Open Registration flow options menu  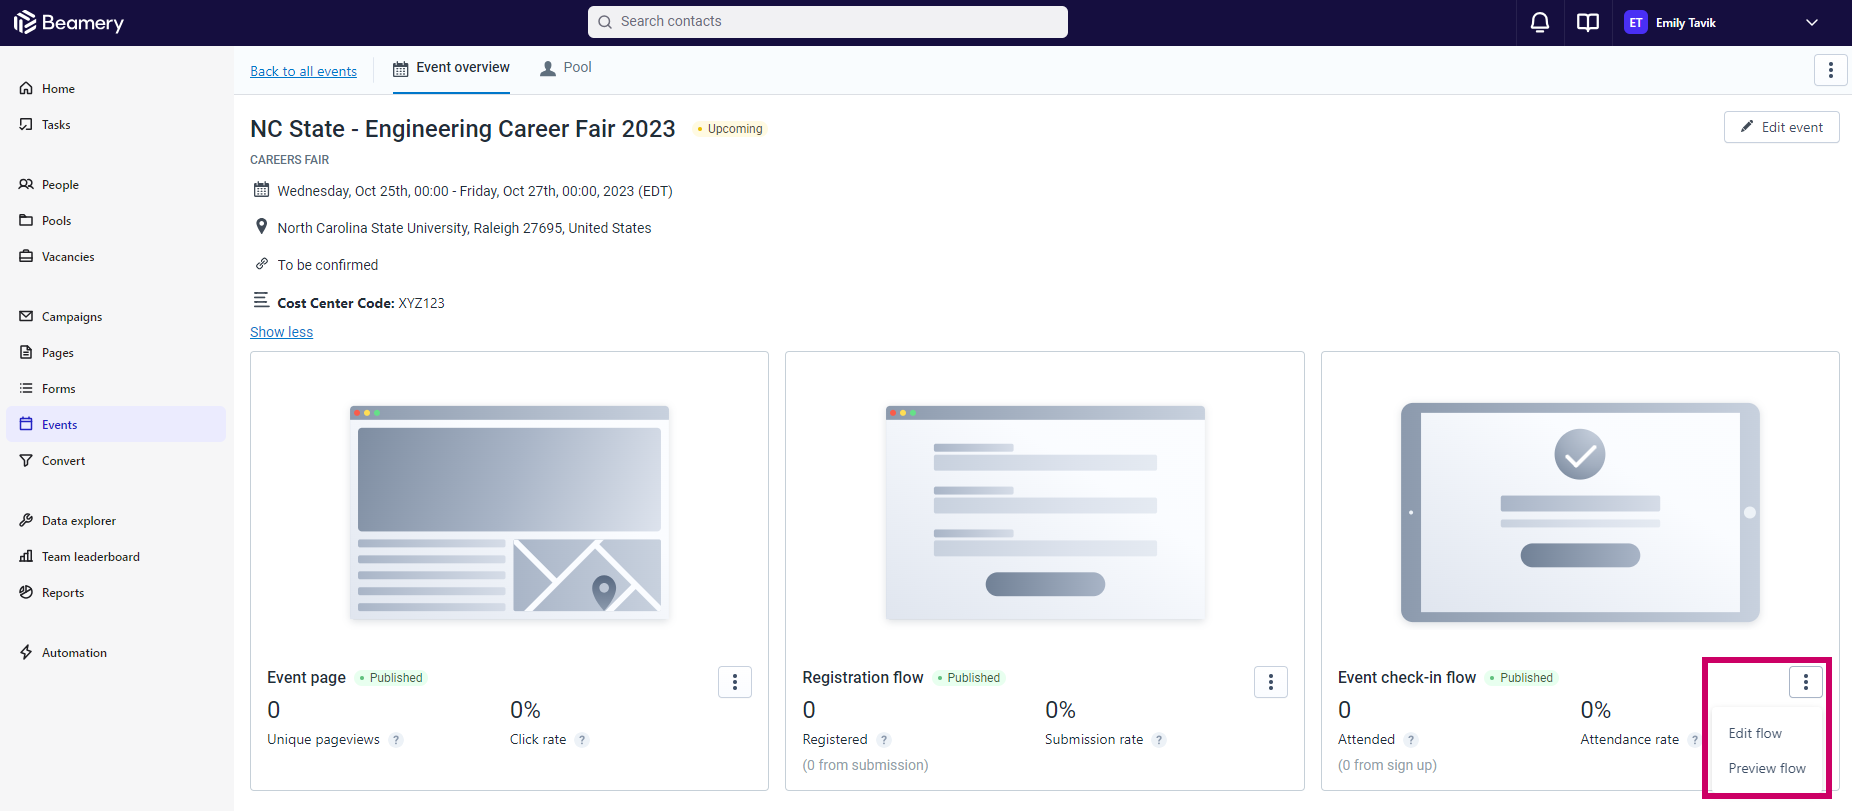pyautogui.click(x=1271, y=682)
